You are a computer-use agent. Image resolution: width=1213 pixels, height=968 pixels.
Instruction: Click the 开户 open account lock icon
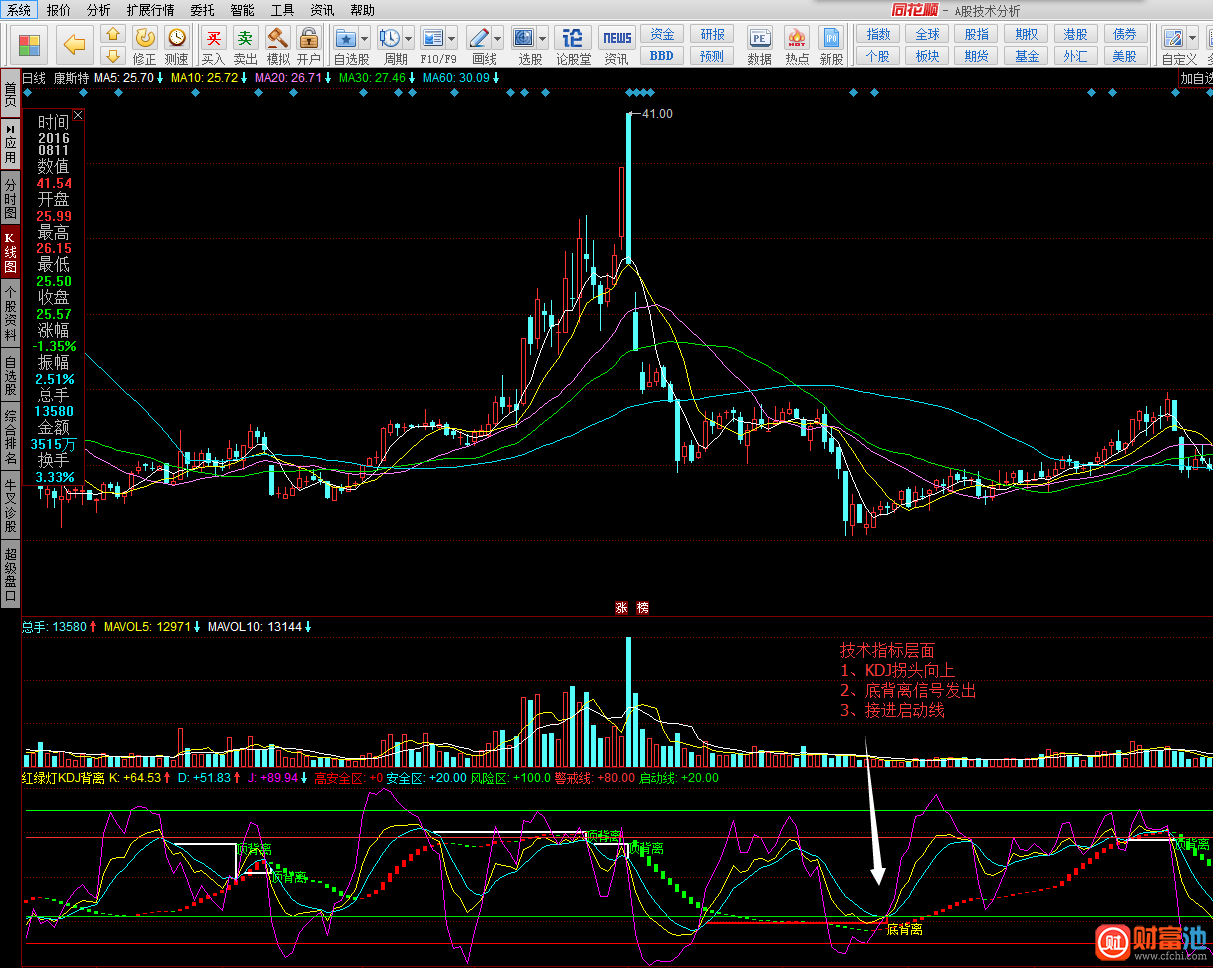[309, 38]
